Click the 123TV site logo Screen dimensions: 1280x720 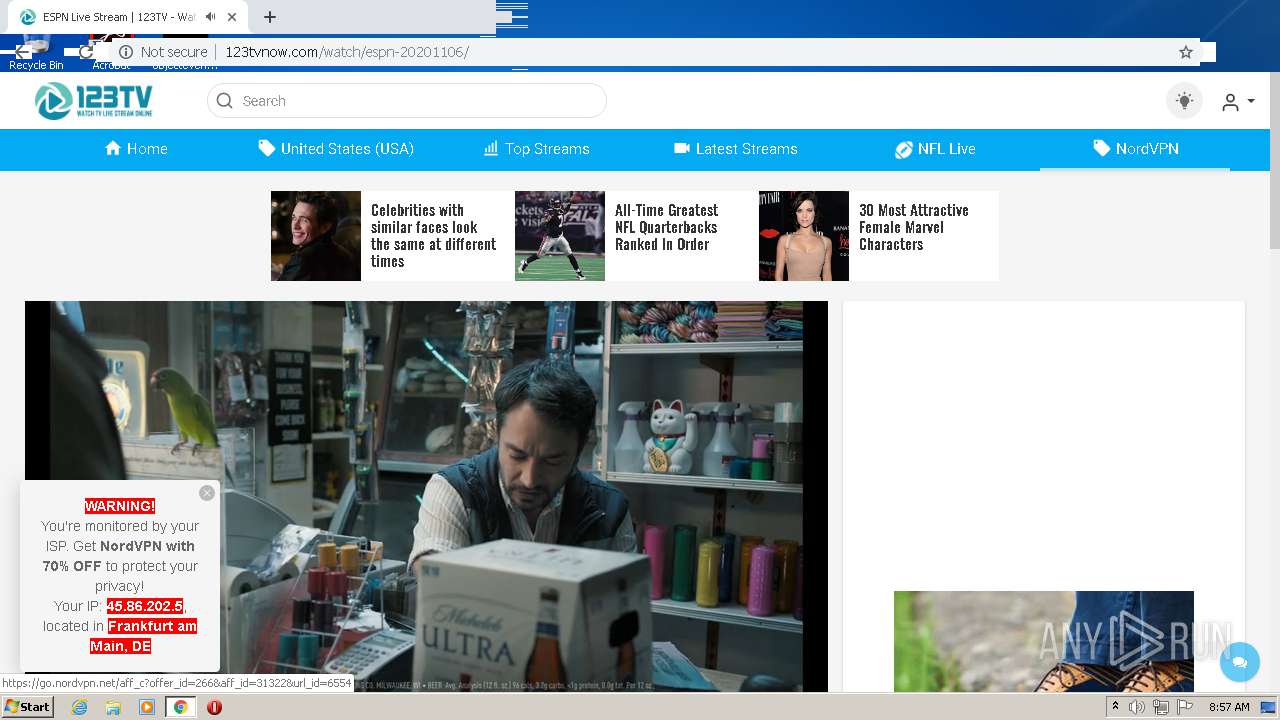click(x=94, y=101)
